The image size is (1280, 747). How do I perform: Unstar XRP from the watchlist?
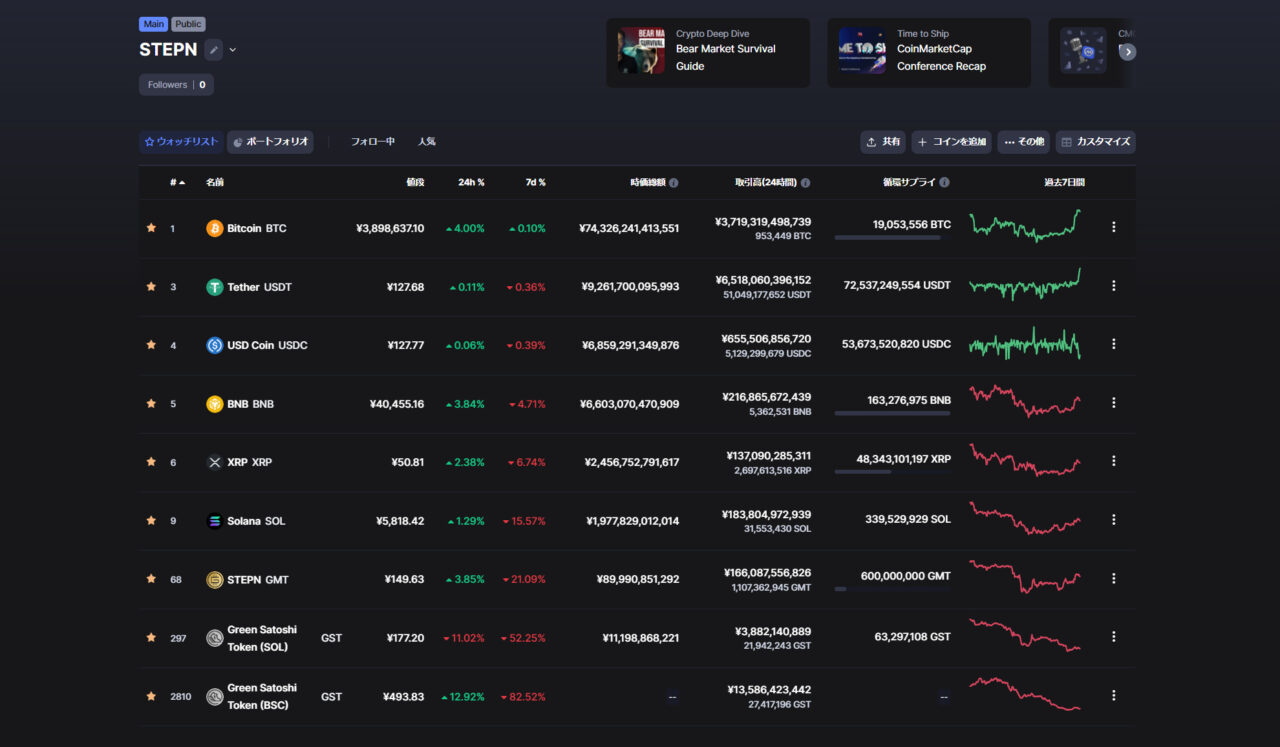click(151, 462)
